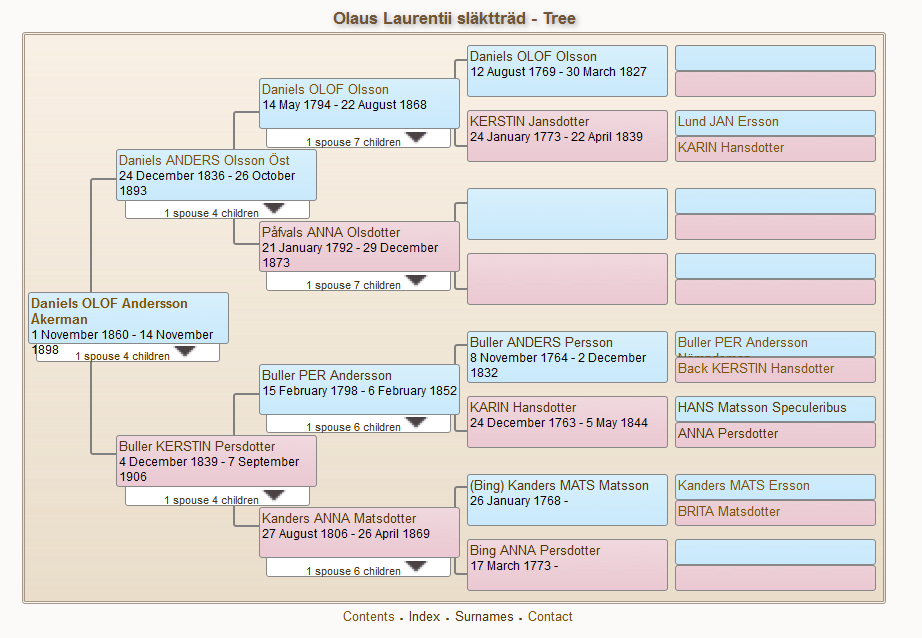Expand Daniels OLOF Andersson Åkerman family arrow
Viewport: 922px width, 638px height.
[x=184, y=351]
